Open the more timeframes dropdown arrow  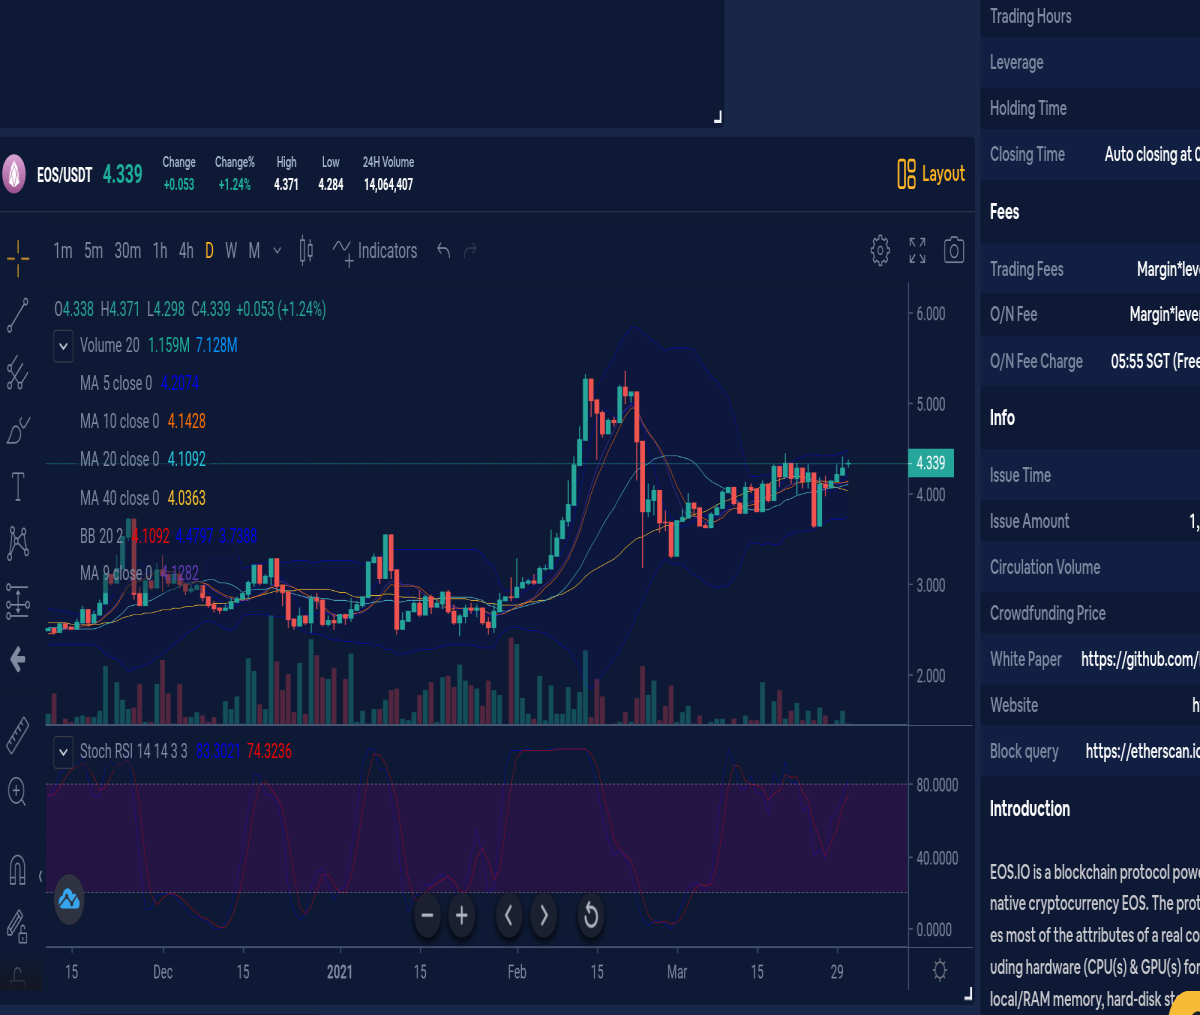(x=277, y=251)
